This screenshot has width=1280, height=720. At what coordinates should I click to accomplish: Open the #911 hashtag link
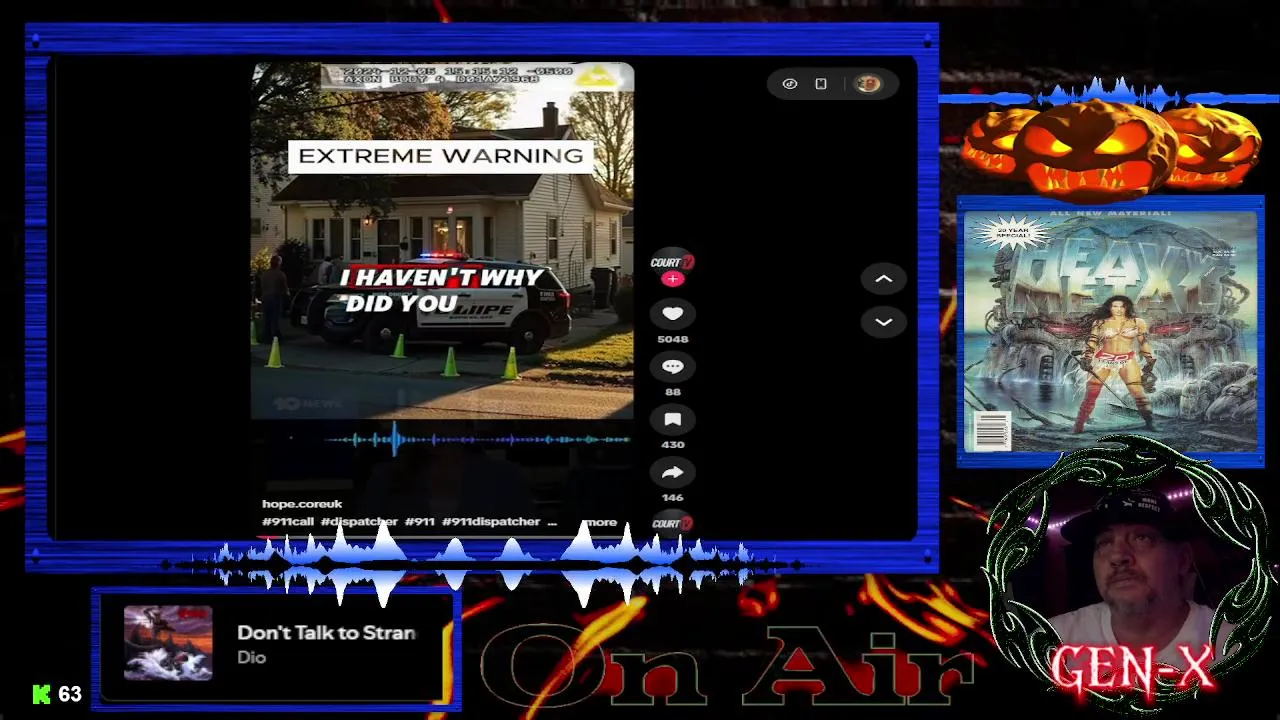420,522
